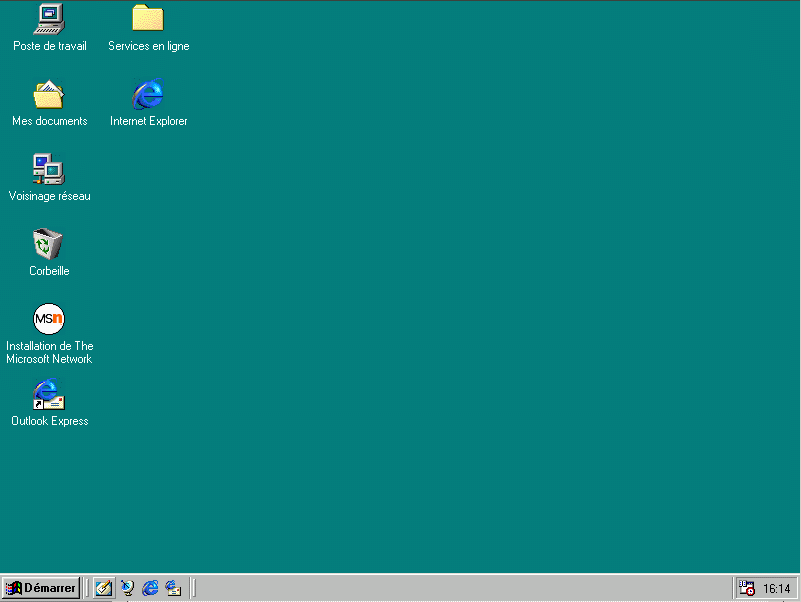
Task: Select the Corbeille recycle bin
Action: click(x=48, y=243)
